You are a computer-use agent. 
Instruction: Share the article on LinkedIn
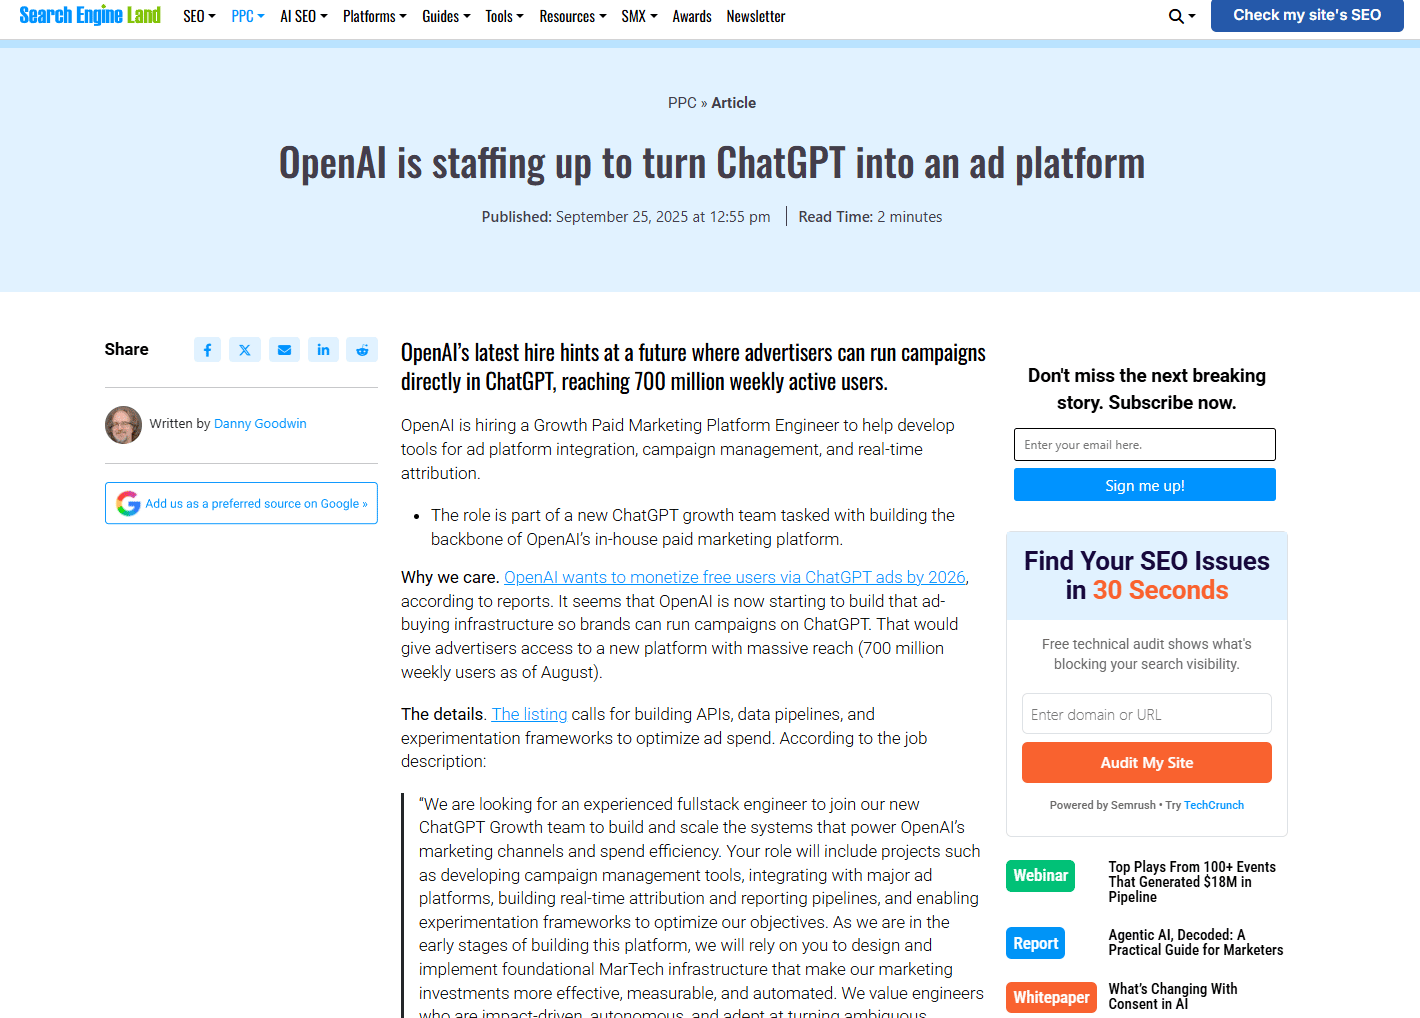[x=323, y=350]
